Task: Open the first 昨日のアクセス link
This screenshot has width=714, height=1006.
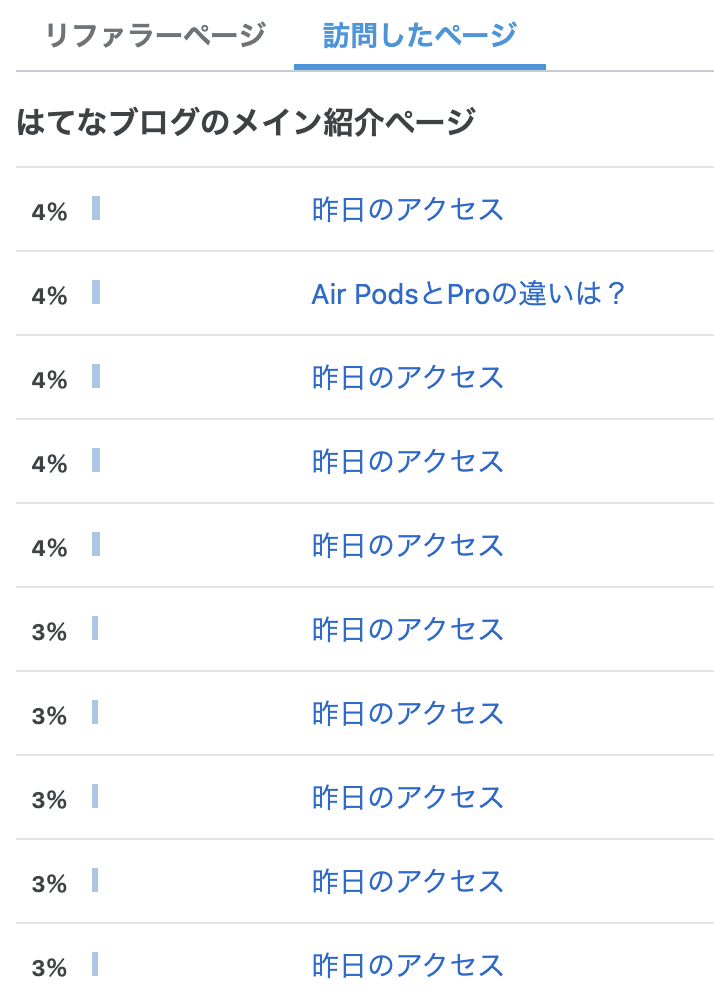Action: point(407,210)
